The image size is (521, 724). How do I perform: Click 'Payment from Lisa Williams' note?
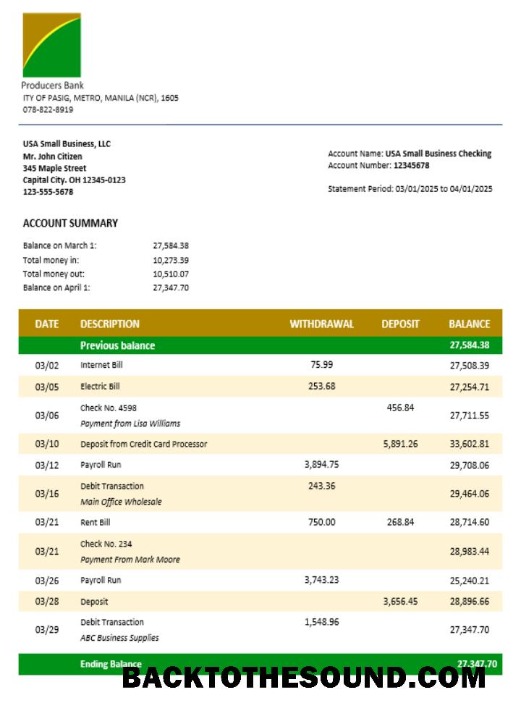pyautogui.click(x=130, y=424)
